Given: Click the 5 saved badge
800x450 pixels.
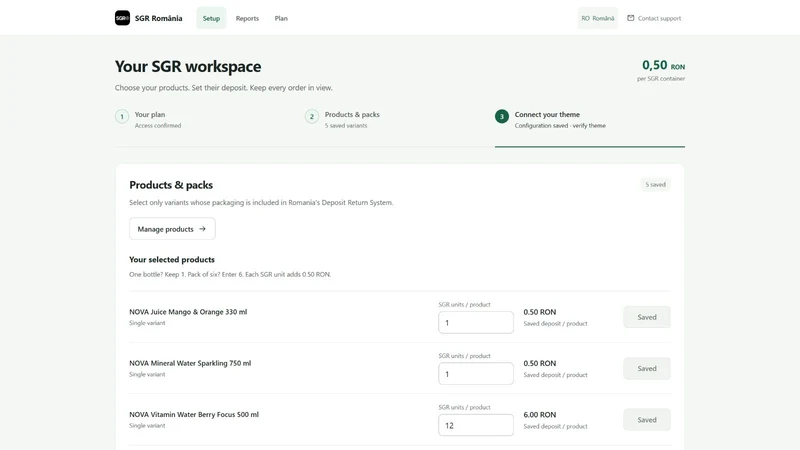Looking at the screenshot, I should point(655,184).
